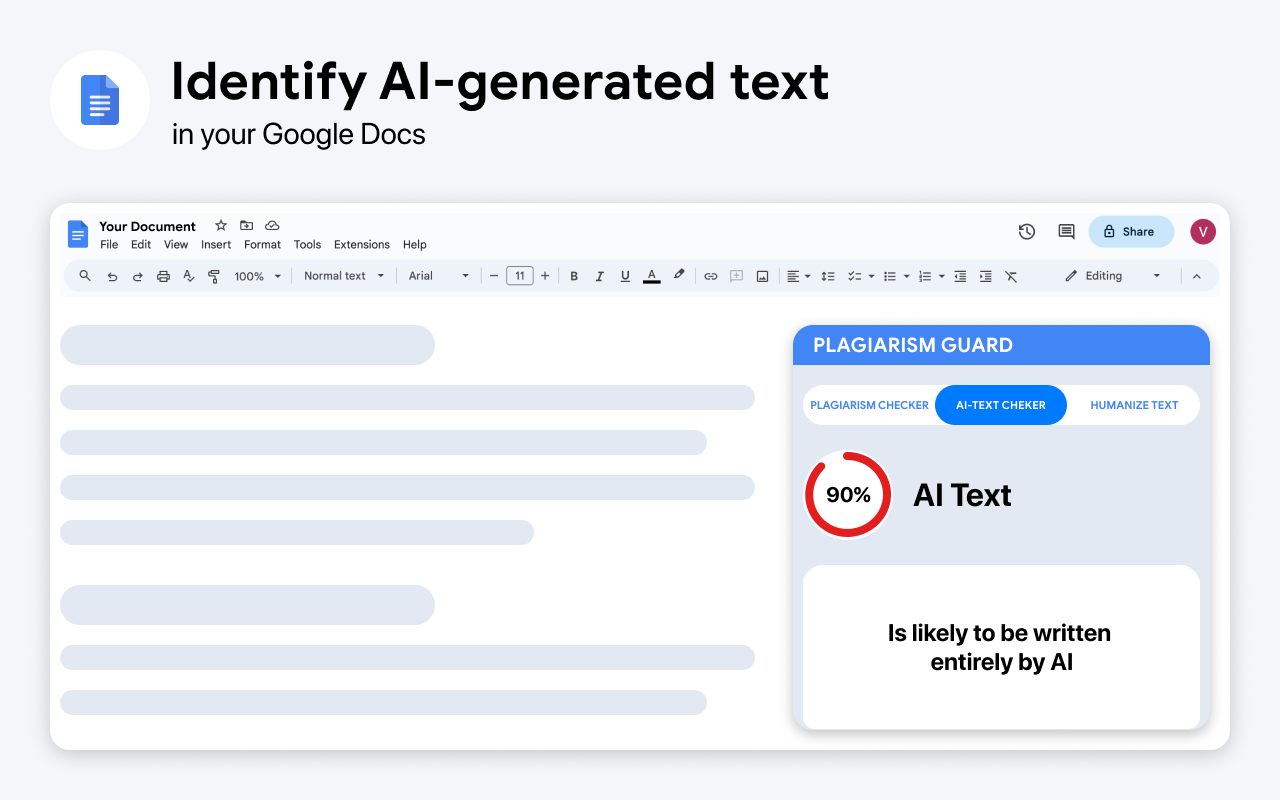Expand the checklist menu arrow
Screen dimensions: 1280x800
[x=871, y=276]
